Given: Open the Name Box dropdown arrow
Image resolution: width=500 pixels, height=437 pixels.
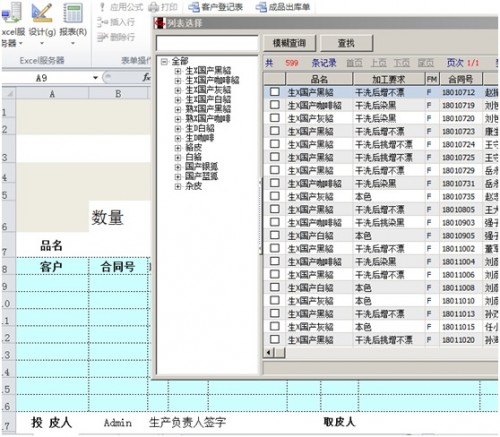Looking at the screenshot, I should (95, 78).
